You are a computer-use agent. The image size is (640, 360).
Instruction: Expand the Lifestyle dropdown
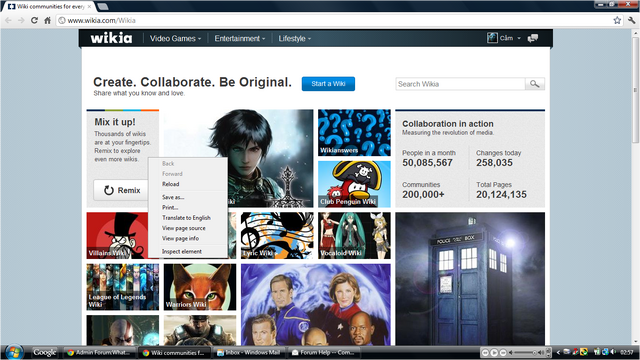[295, 38]
